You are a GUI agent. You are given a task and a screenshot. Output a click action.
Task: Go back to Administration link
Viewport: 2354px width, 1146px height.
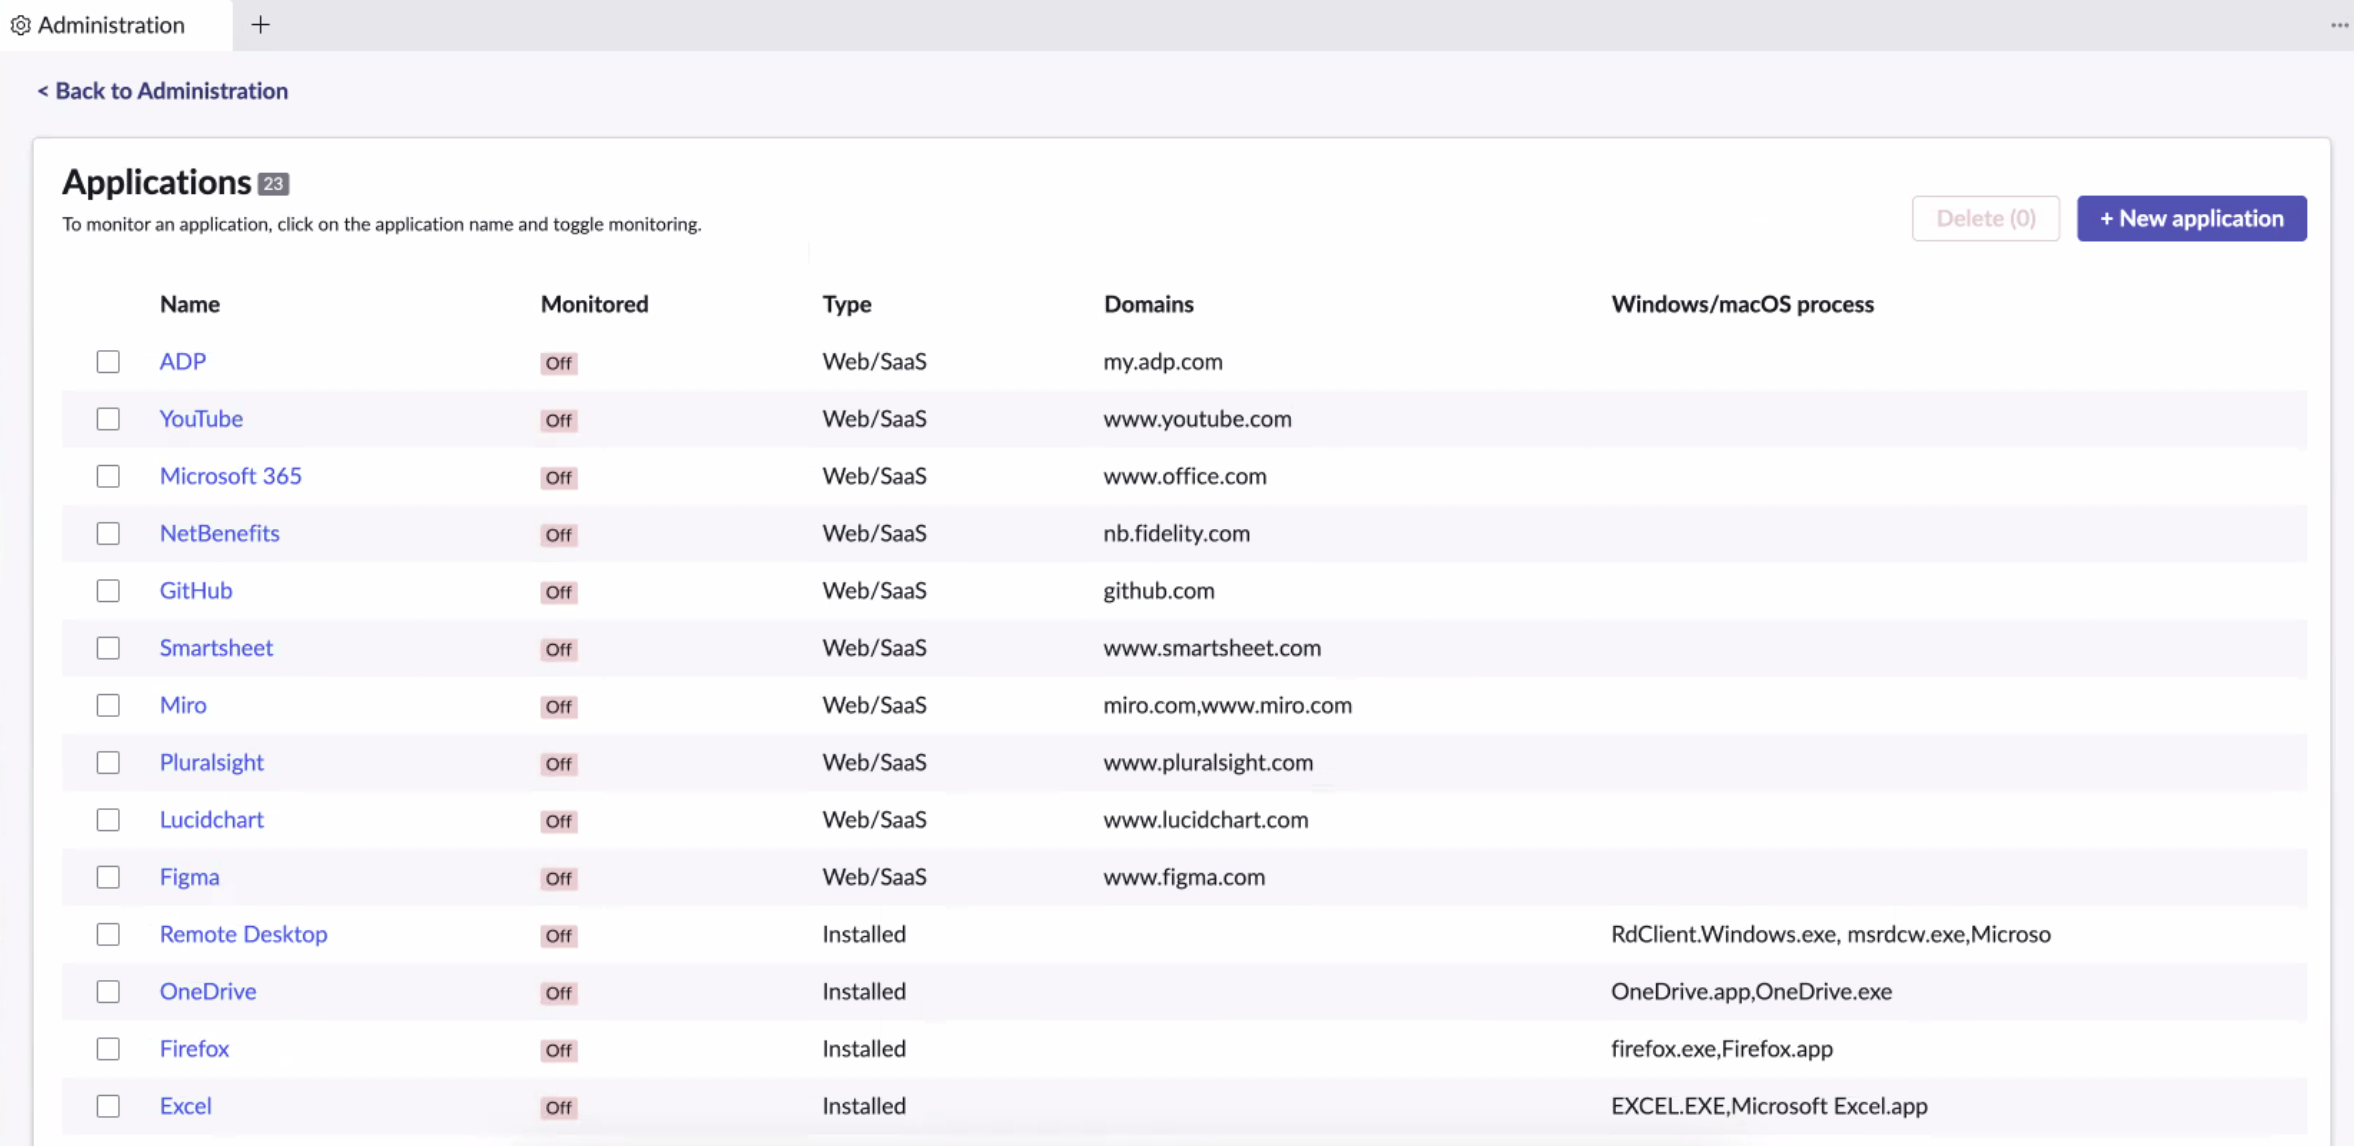pos(162,91)
